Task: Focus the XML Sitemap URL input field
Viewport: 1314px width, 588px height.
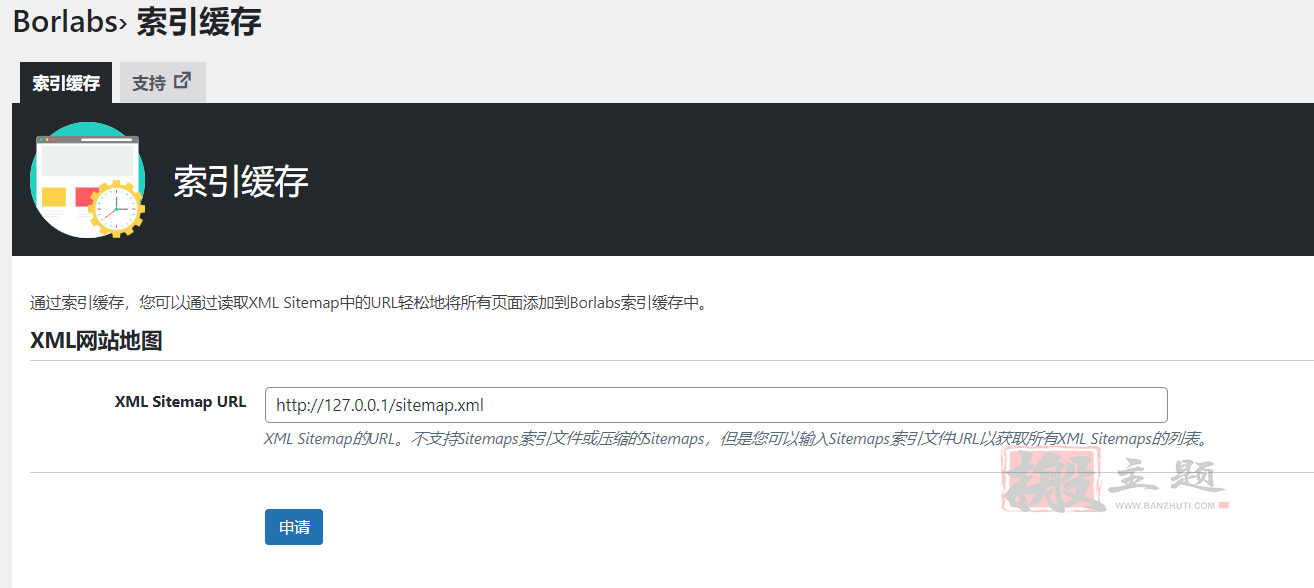Action: coord(716,405)
